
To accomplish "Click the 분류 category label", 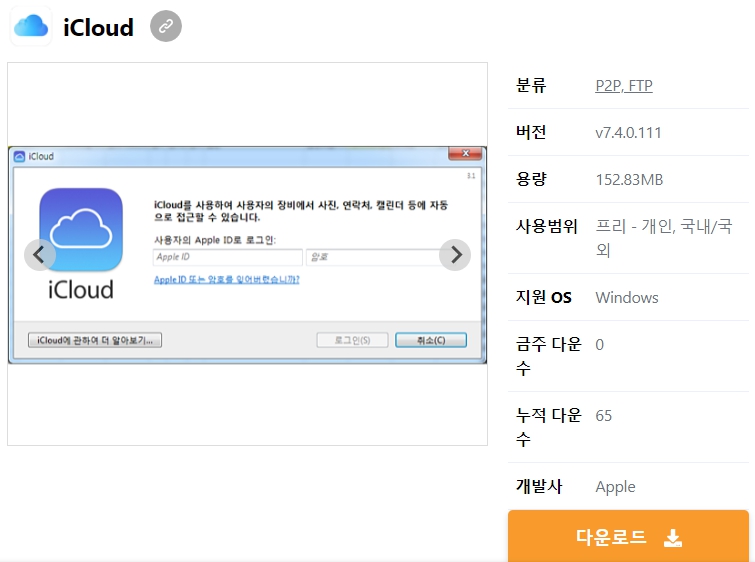I will pyautogui.click(x=531, y=85).
